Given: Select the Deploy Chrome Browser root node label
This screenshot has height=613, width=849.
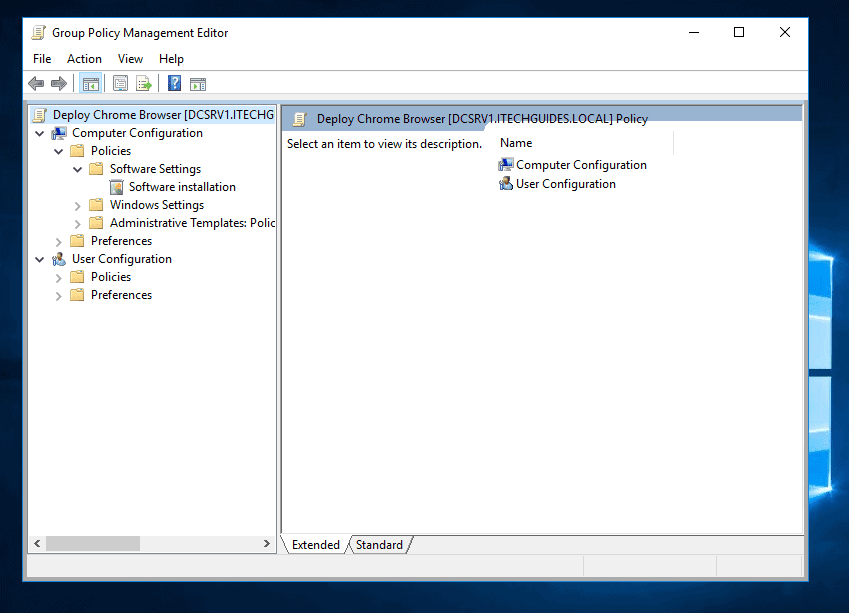Looking at the screenshot, I should click(x=164, y=115).
